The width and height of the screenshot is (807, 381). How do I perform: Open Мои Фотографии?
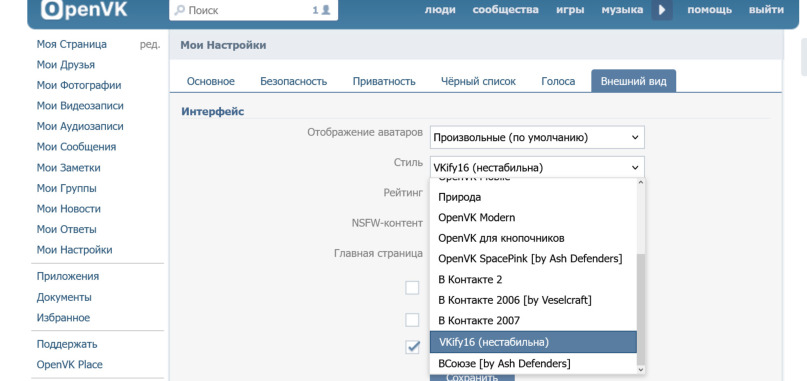79,85
